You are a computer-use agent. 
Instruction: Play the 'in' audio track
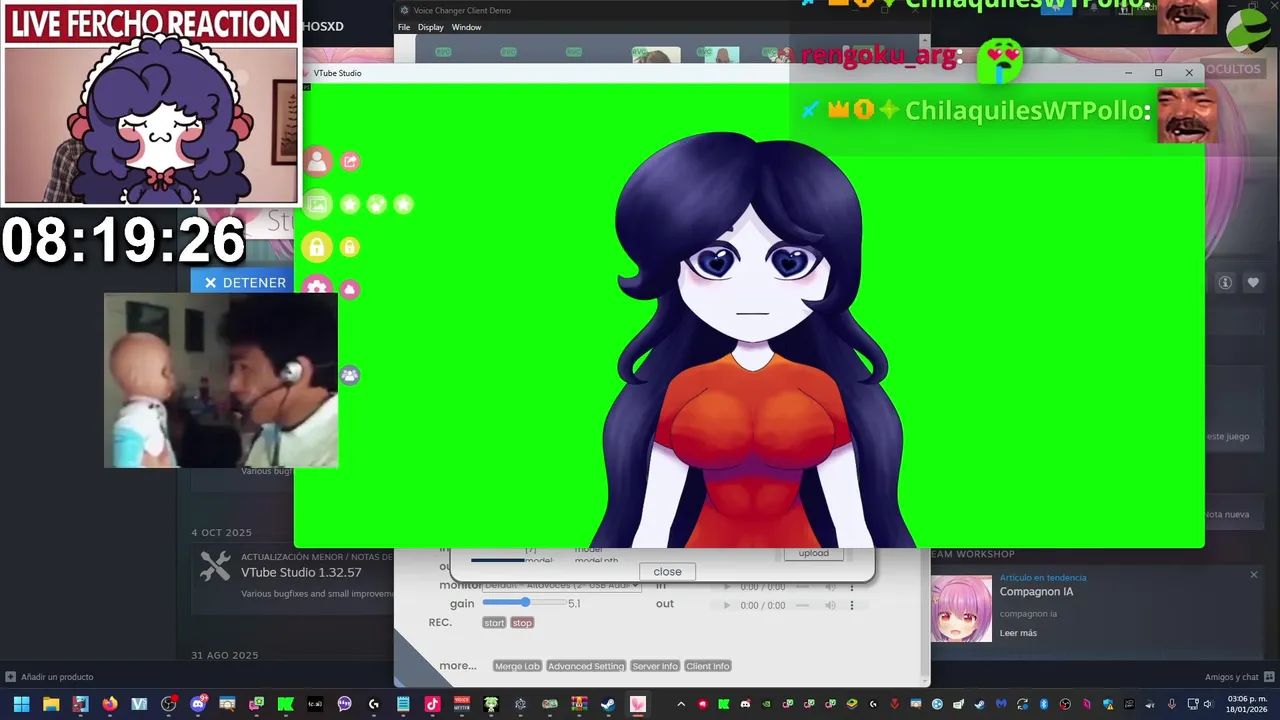tap(727, 586)
